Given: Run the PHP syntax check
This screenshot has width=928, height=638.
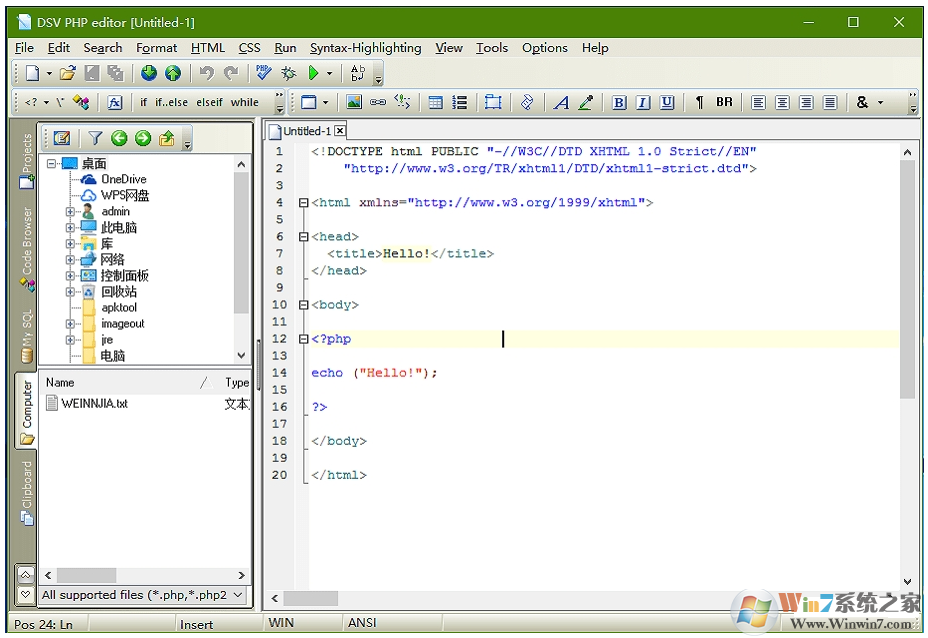Looking at the screenshot, I should coord(263,72).
